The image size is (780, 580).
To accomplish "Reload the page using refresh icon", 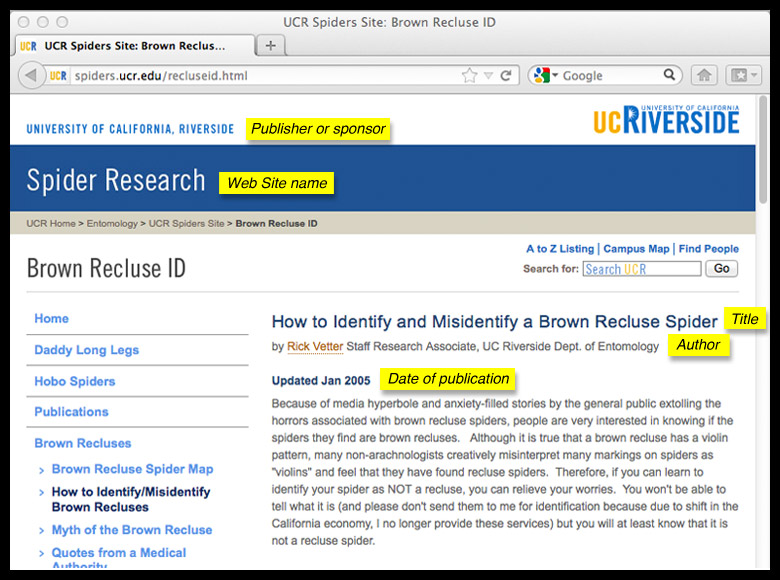I will [507, 75].
